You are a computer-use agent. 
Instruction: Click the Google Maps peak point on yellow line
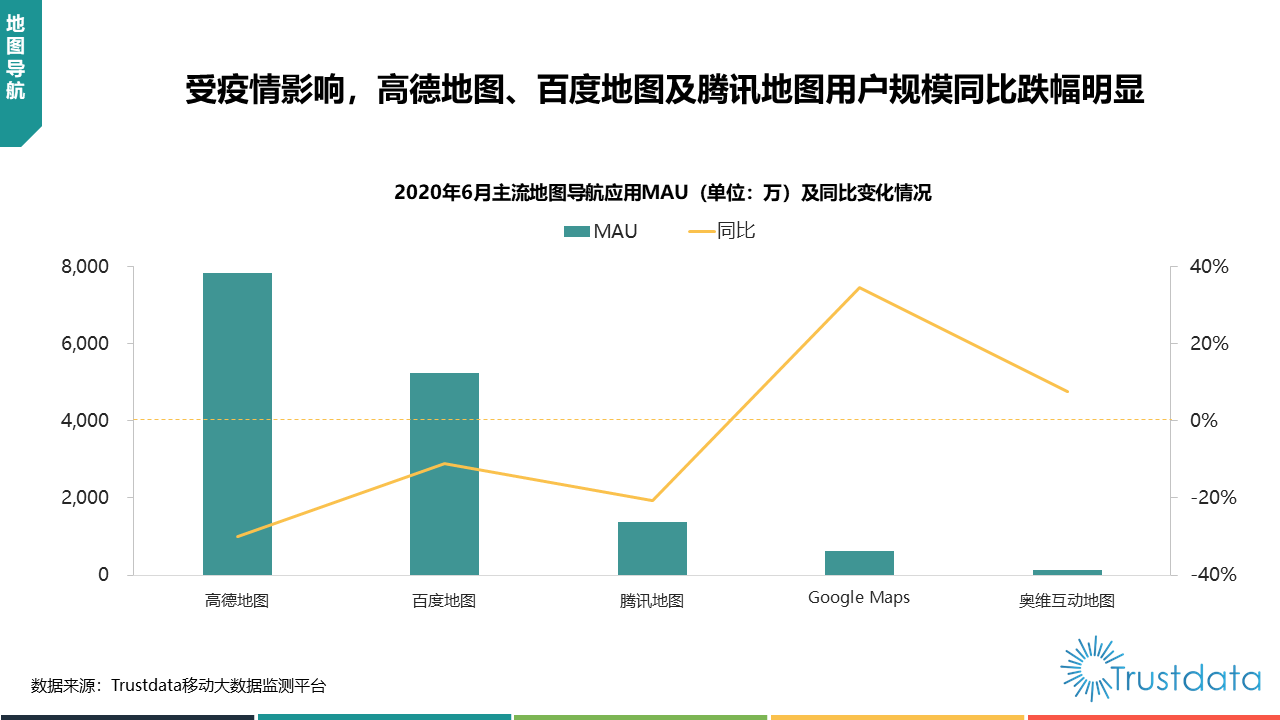coord(859,288)
